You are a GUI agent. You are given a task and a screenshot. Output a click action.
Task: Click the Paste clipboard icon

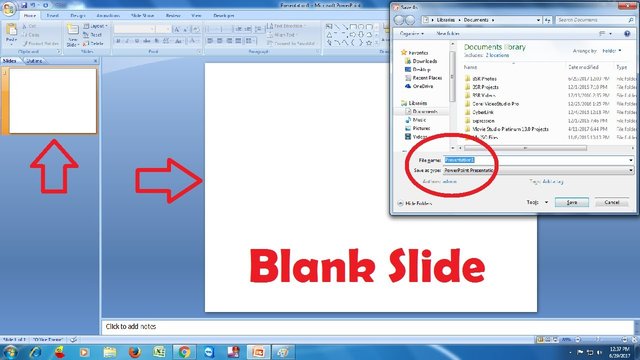pyautogui.click(x=11, y=30)
